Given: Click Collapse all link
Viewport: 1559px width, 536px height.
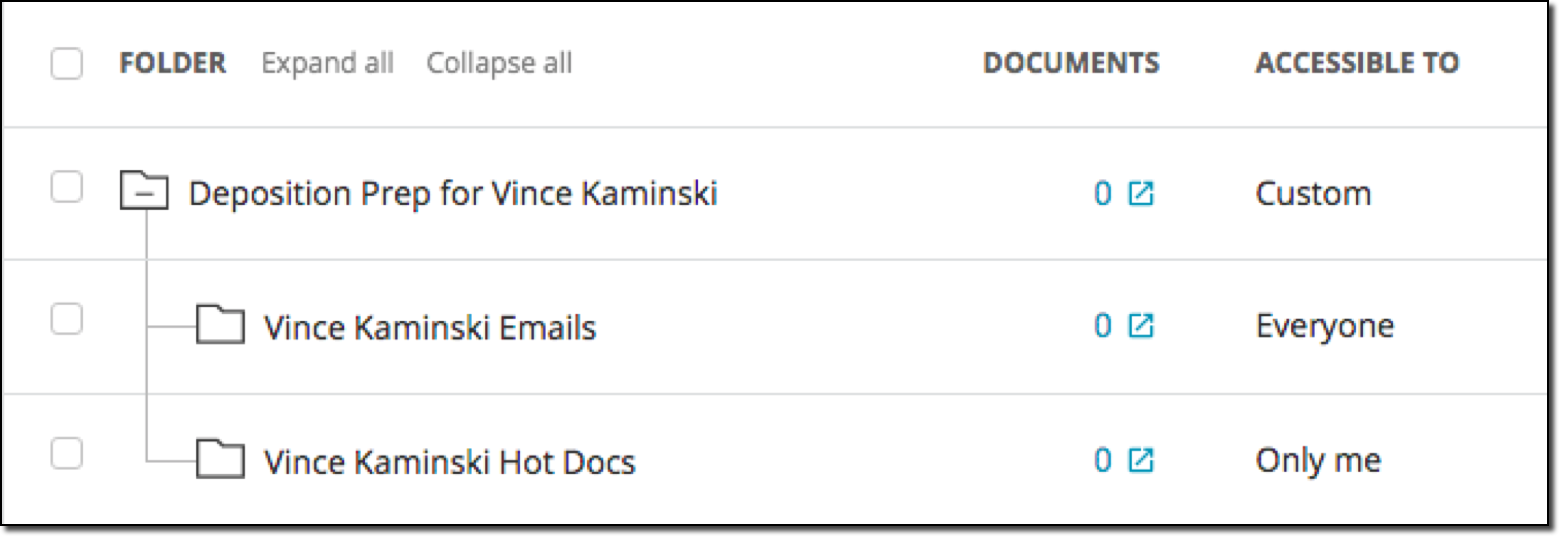Looking at the screenshot, I should pos(499,64).
